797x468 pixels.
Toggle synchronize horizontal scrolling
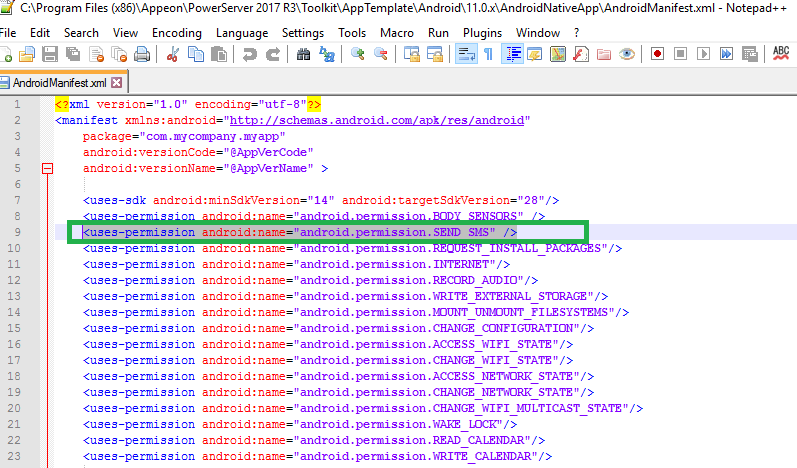[435, 54]
